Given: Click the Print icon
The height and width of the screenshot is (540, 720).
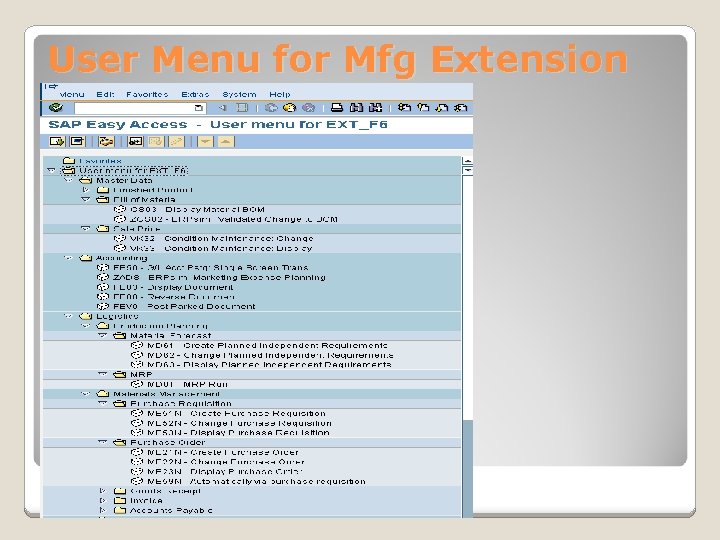Looking at the screenshot, I should click(x=337, y=107).
